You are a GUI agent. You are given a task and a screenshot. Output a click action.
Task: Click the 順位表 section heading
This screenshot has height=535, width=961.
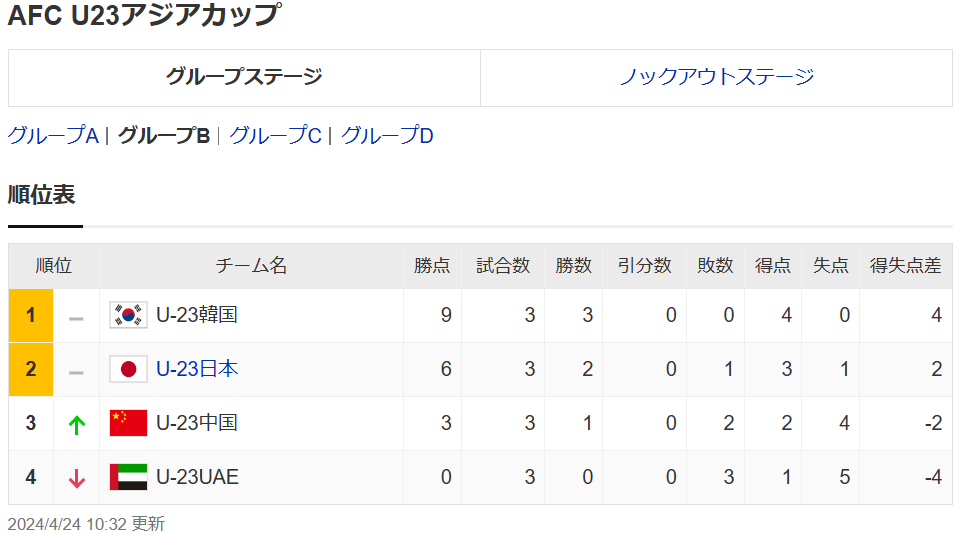click(x=42, y=195)
